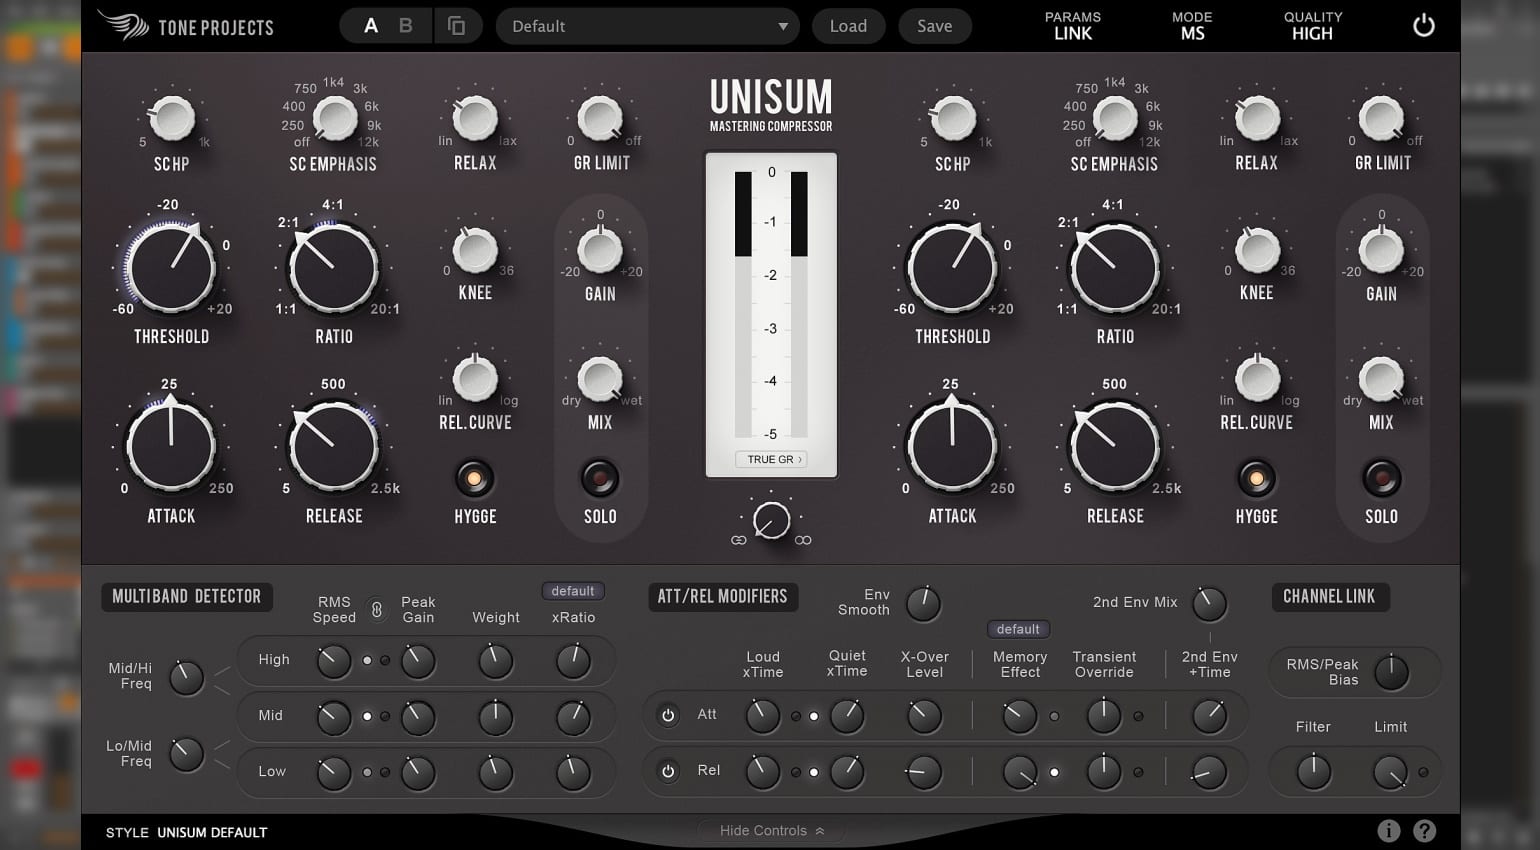Open the info icon in footer
This screenshot has width=1540, height=850.
(x=1388, y=830)
